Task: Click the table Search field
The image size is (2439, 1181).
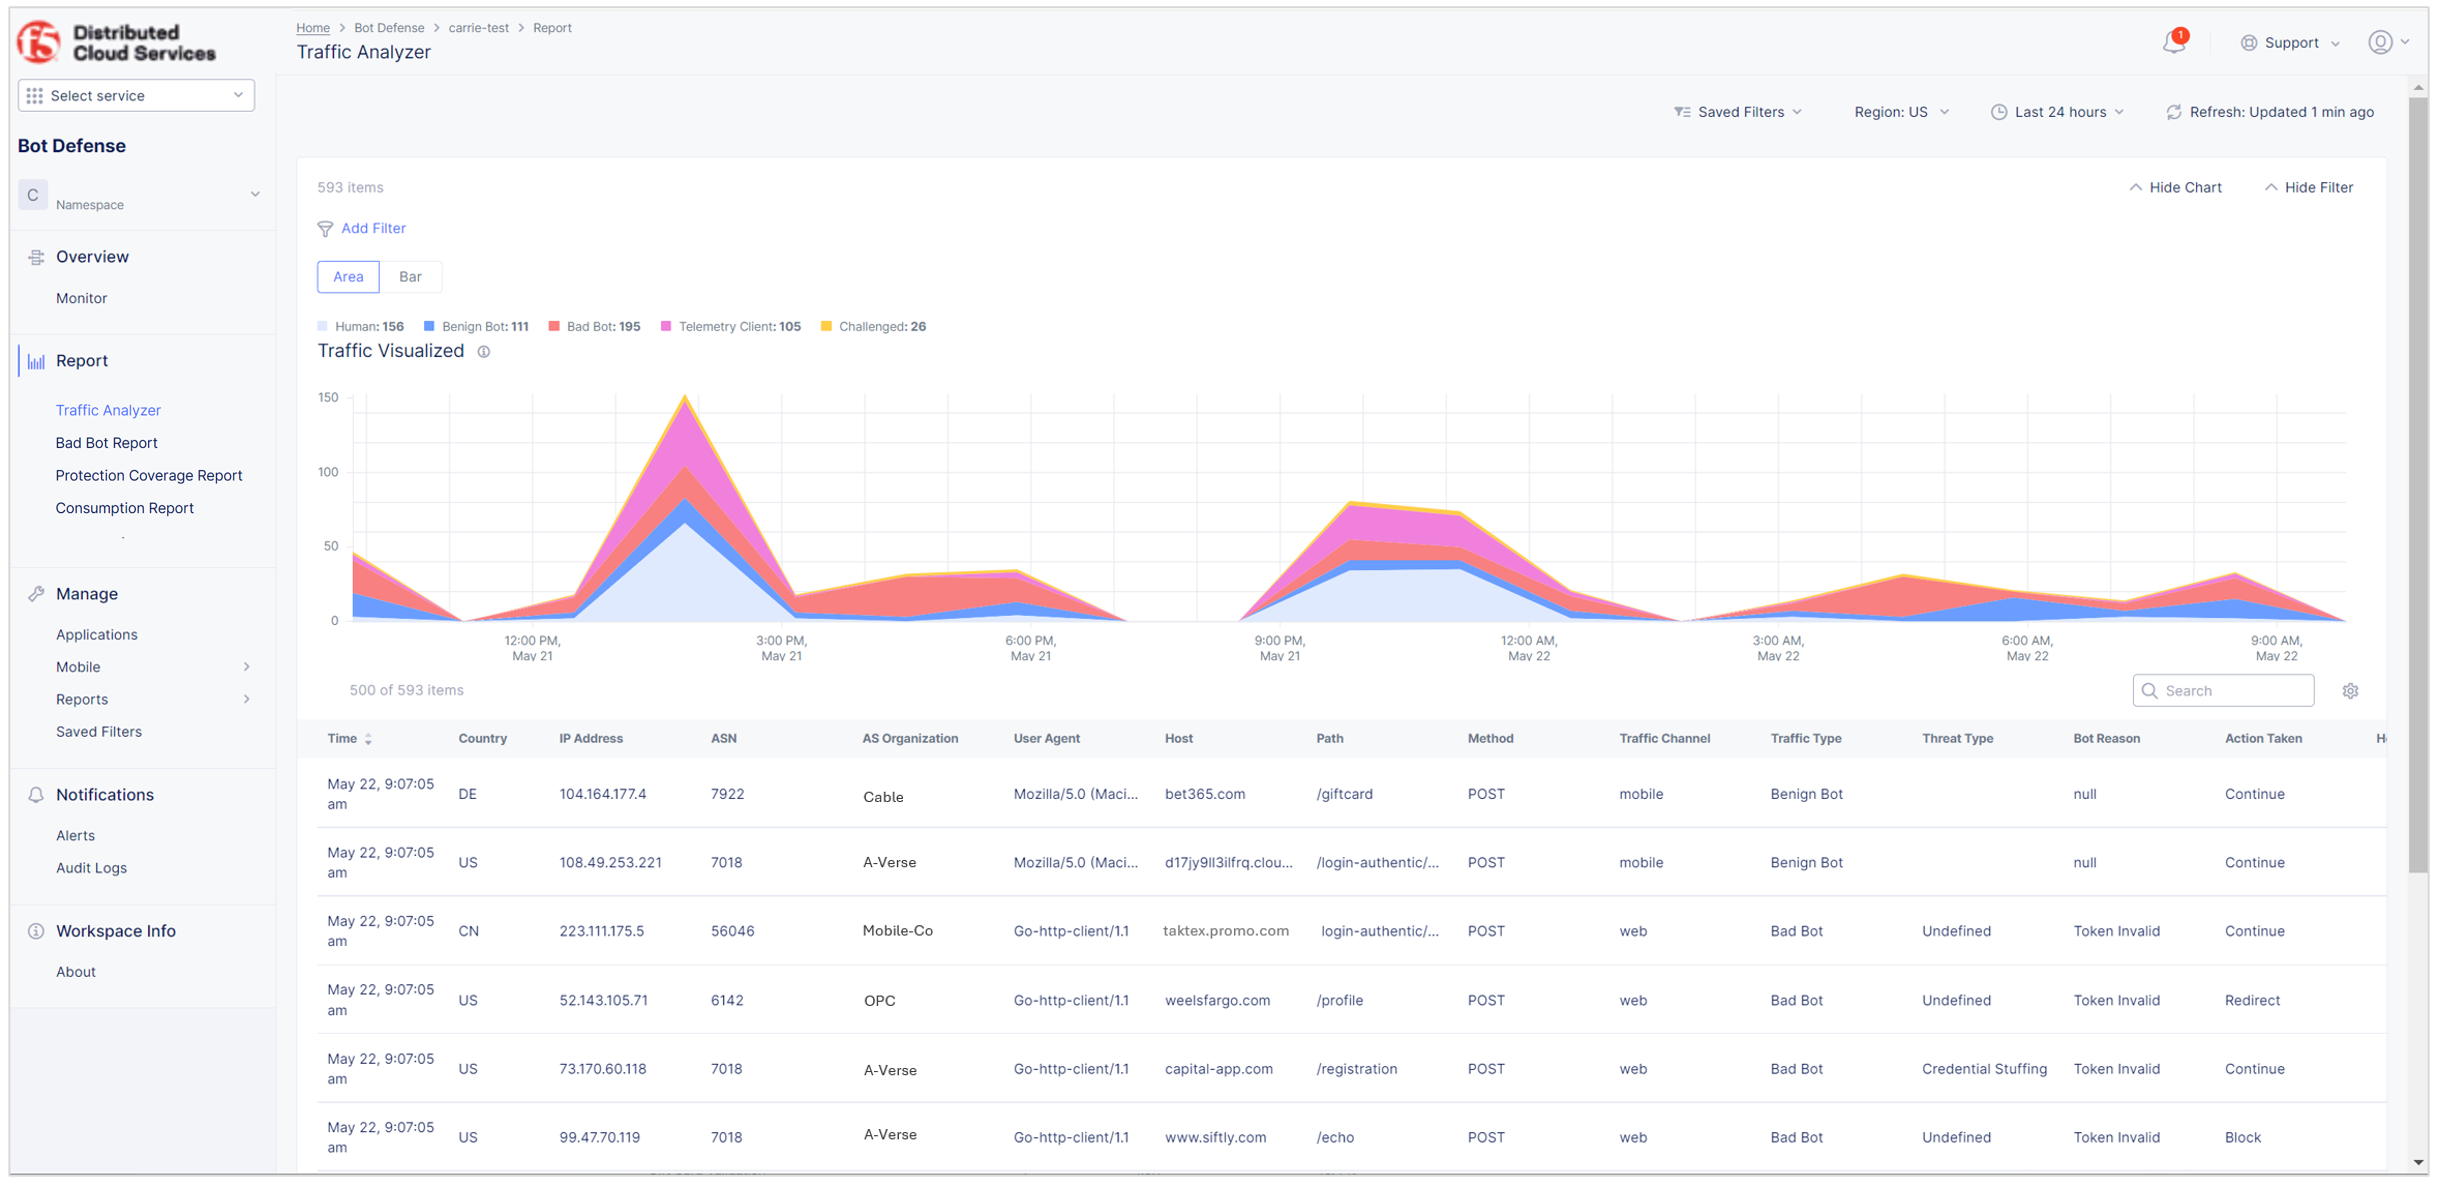Action: click(2223, 691)
